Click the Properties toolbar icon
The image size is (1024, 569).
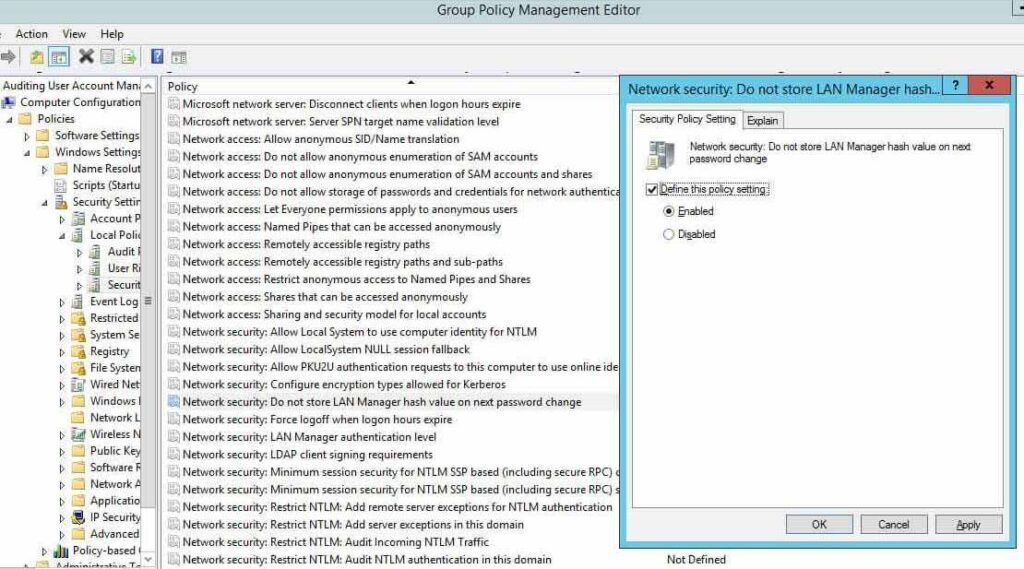pos(107,57)
